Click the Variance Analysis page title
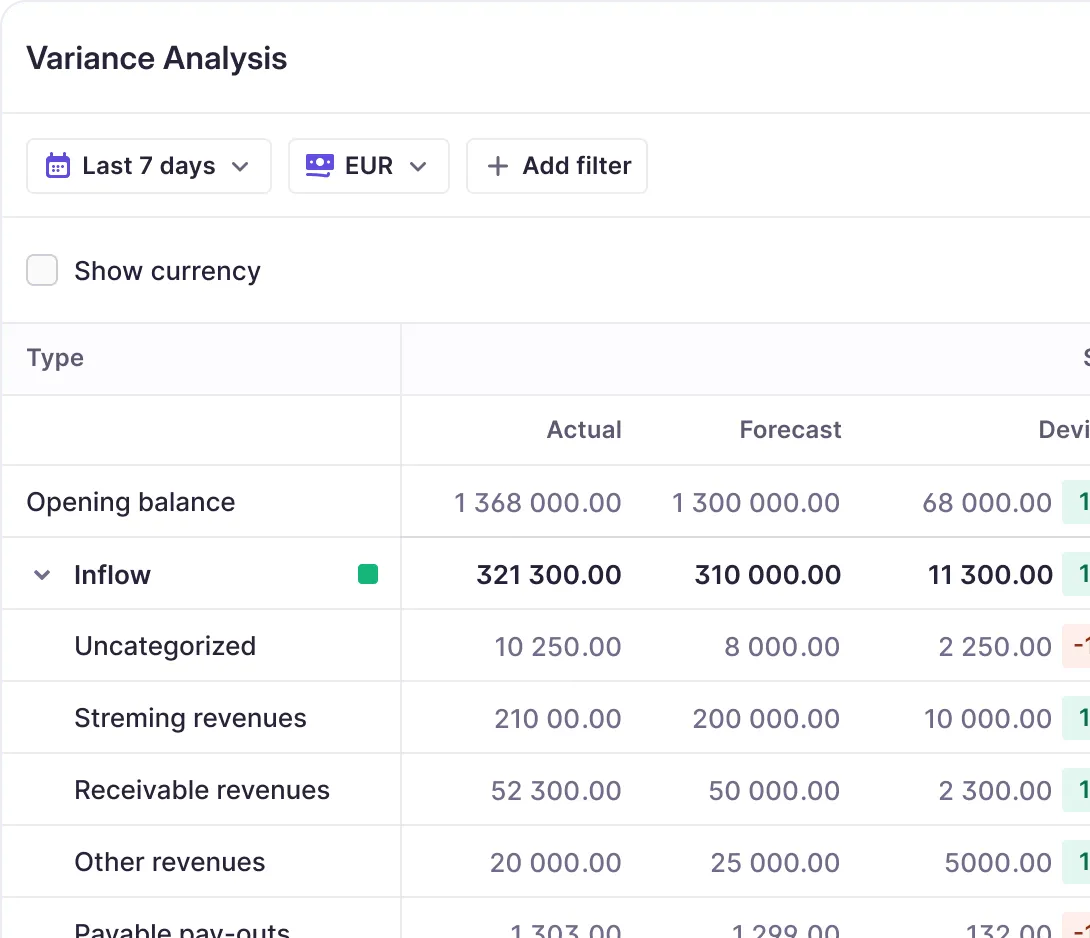The height and width of the screenshot is (938, 1090). pos(157,59)
